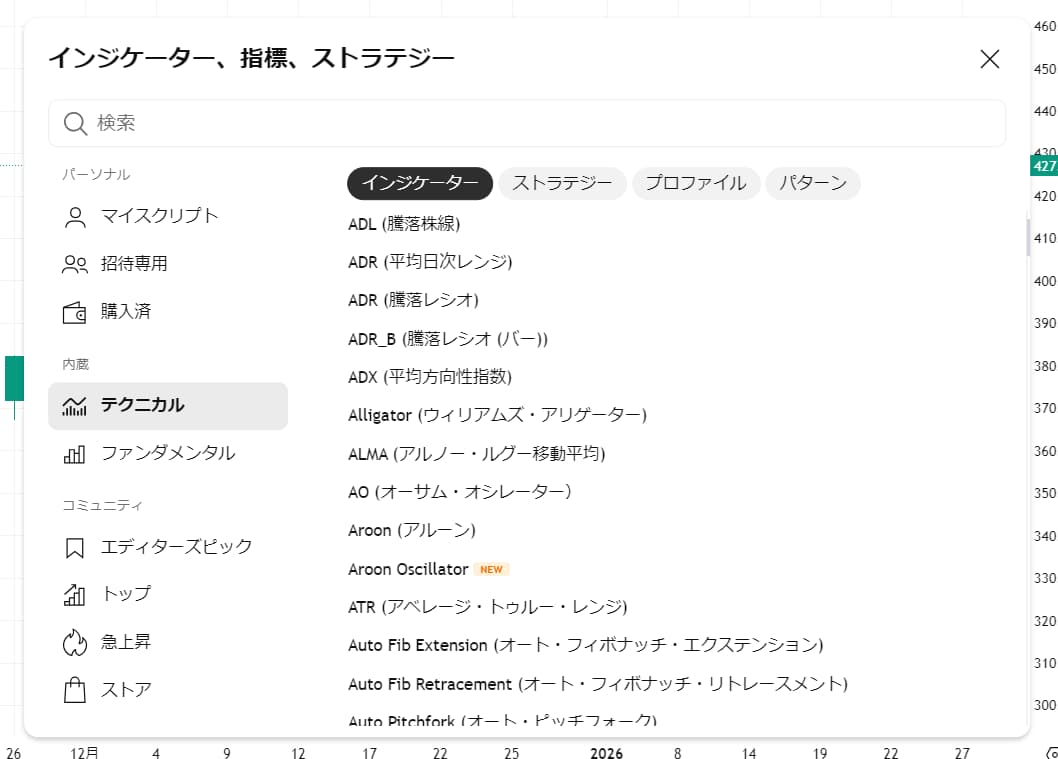Add the ADX (平均方向性指数) indicator
The width and height of the screenshot is (1058, 759).
click(x=430, y=377)
